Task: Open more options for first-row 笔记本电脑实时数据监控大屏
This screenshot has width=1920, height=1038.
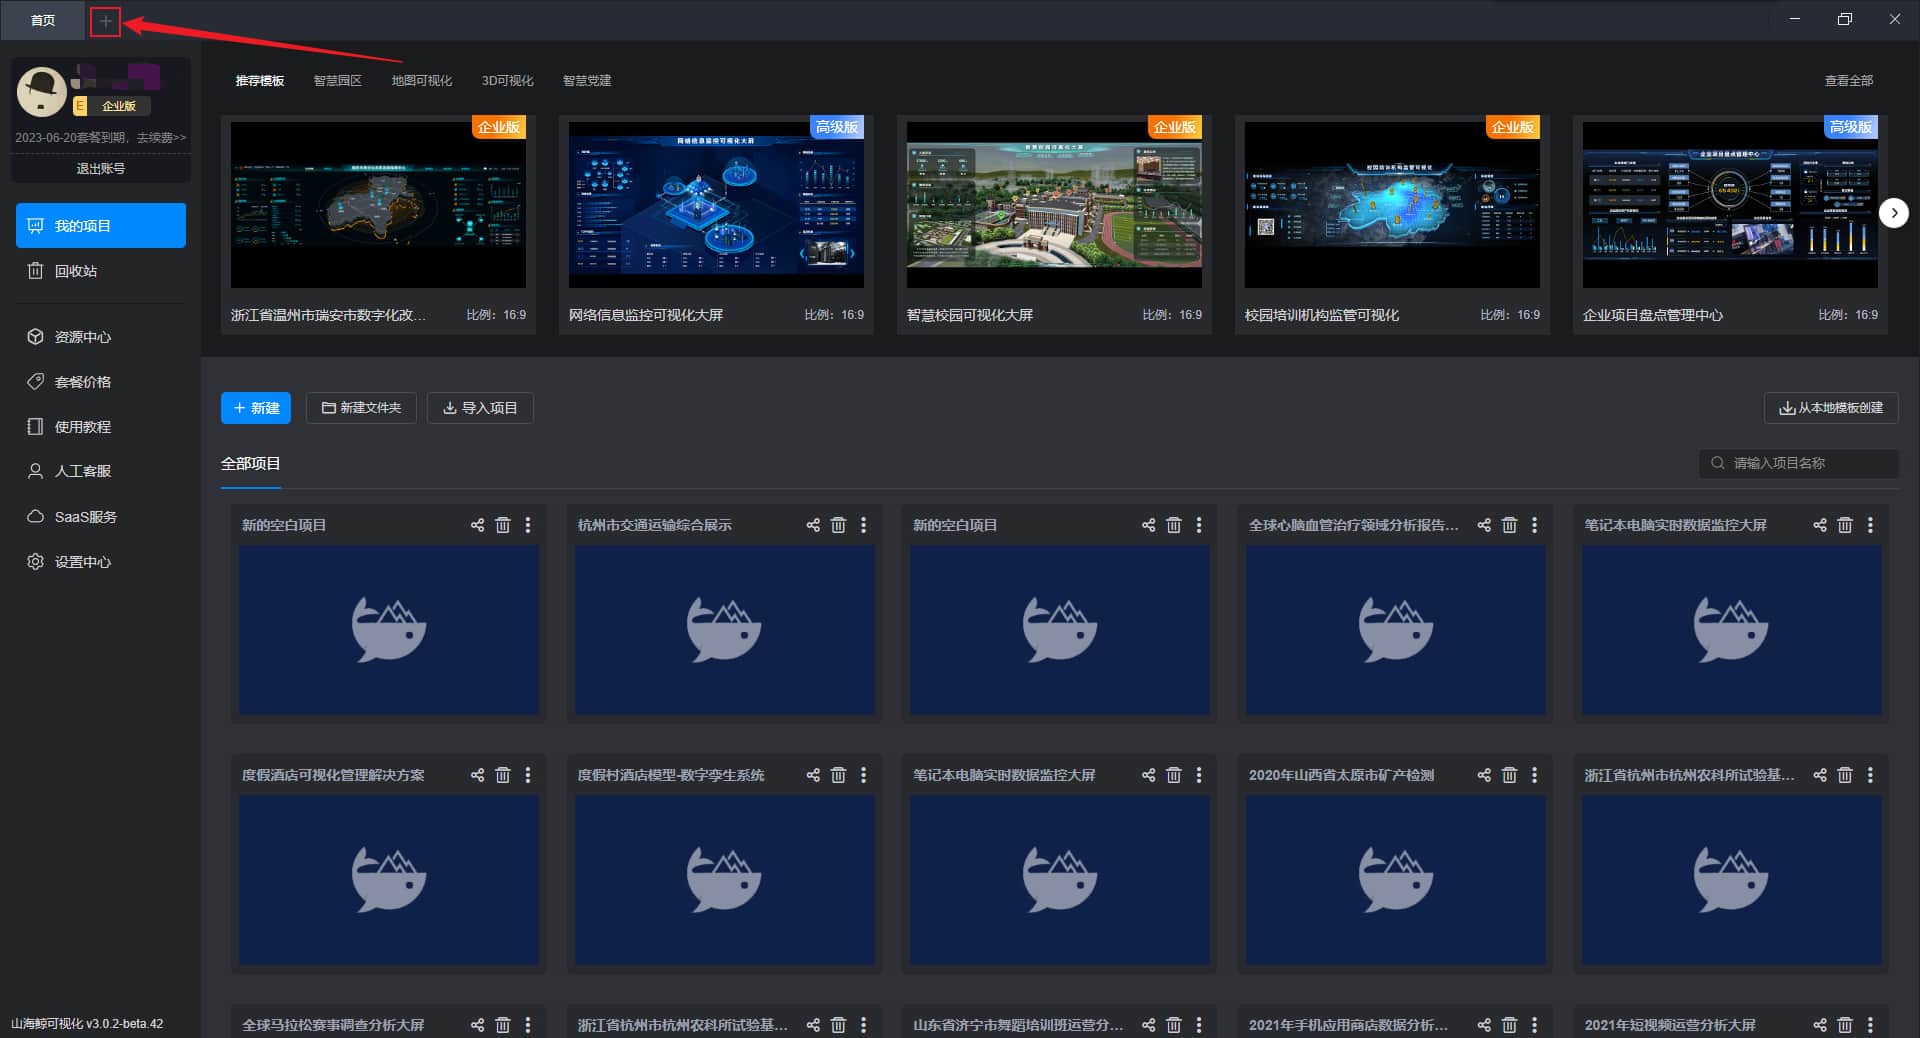Action: coord(1870,525)
